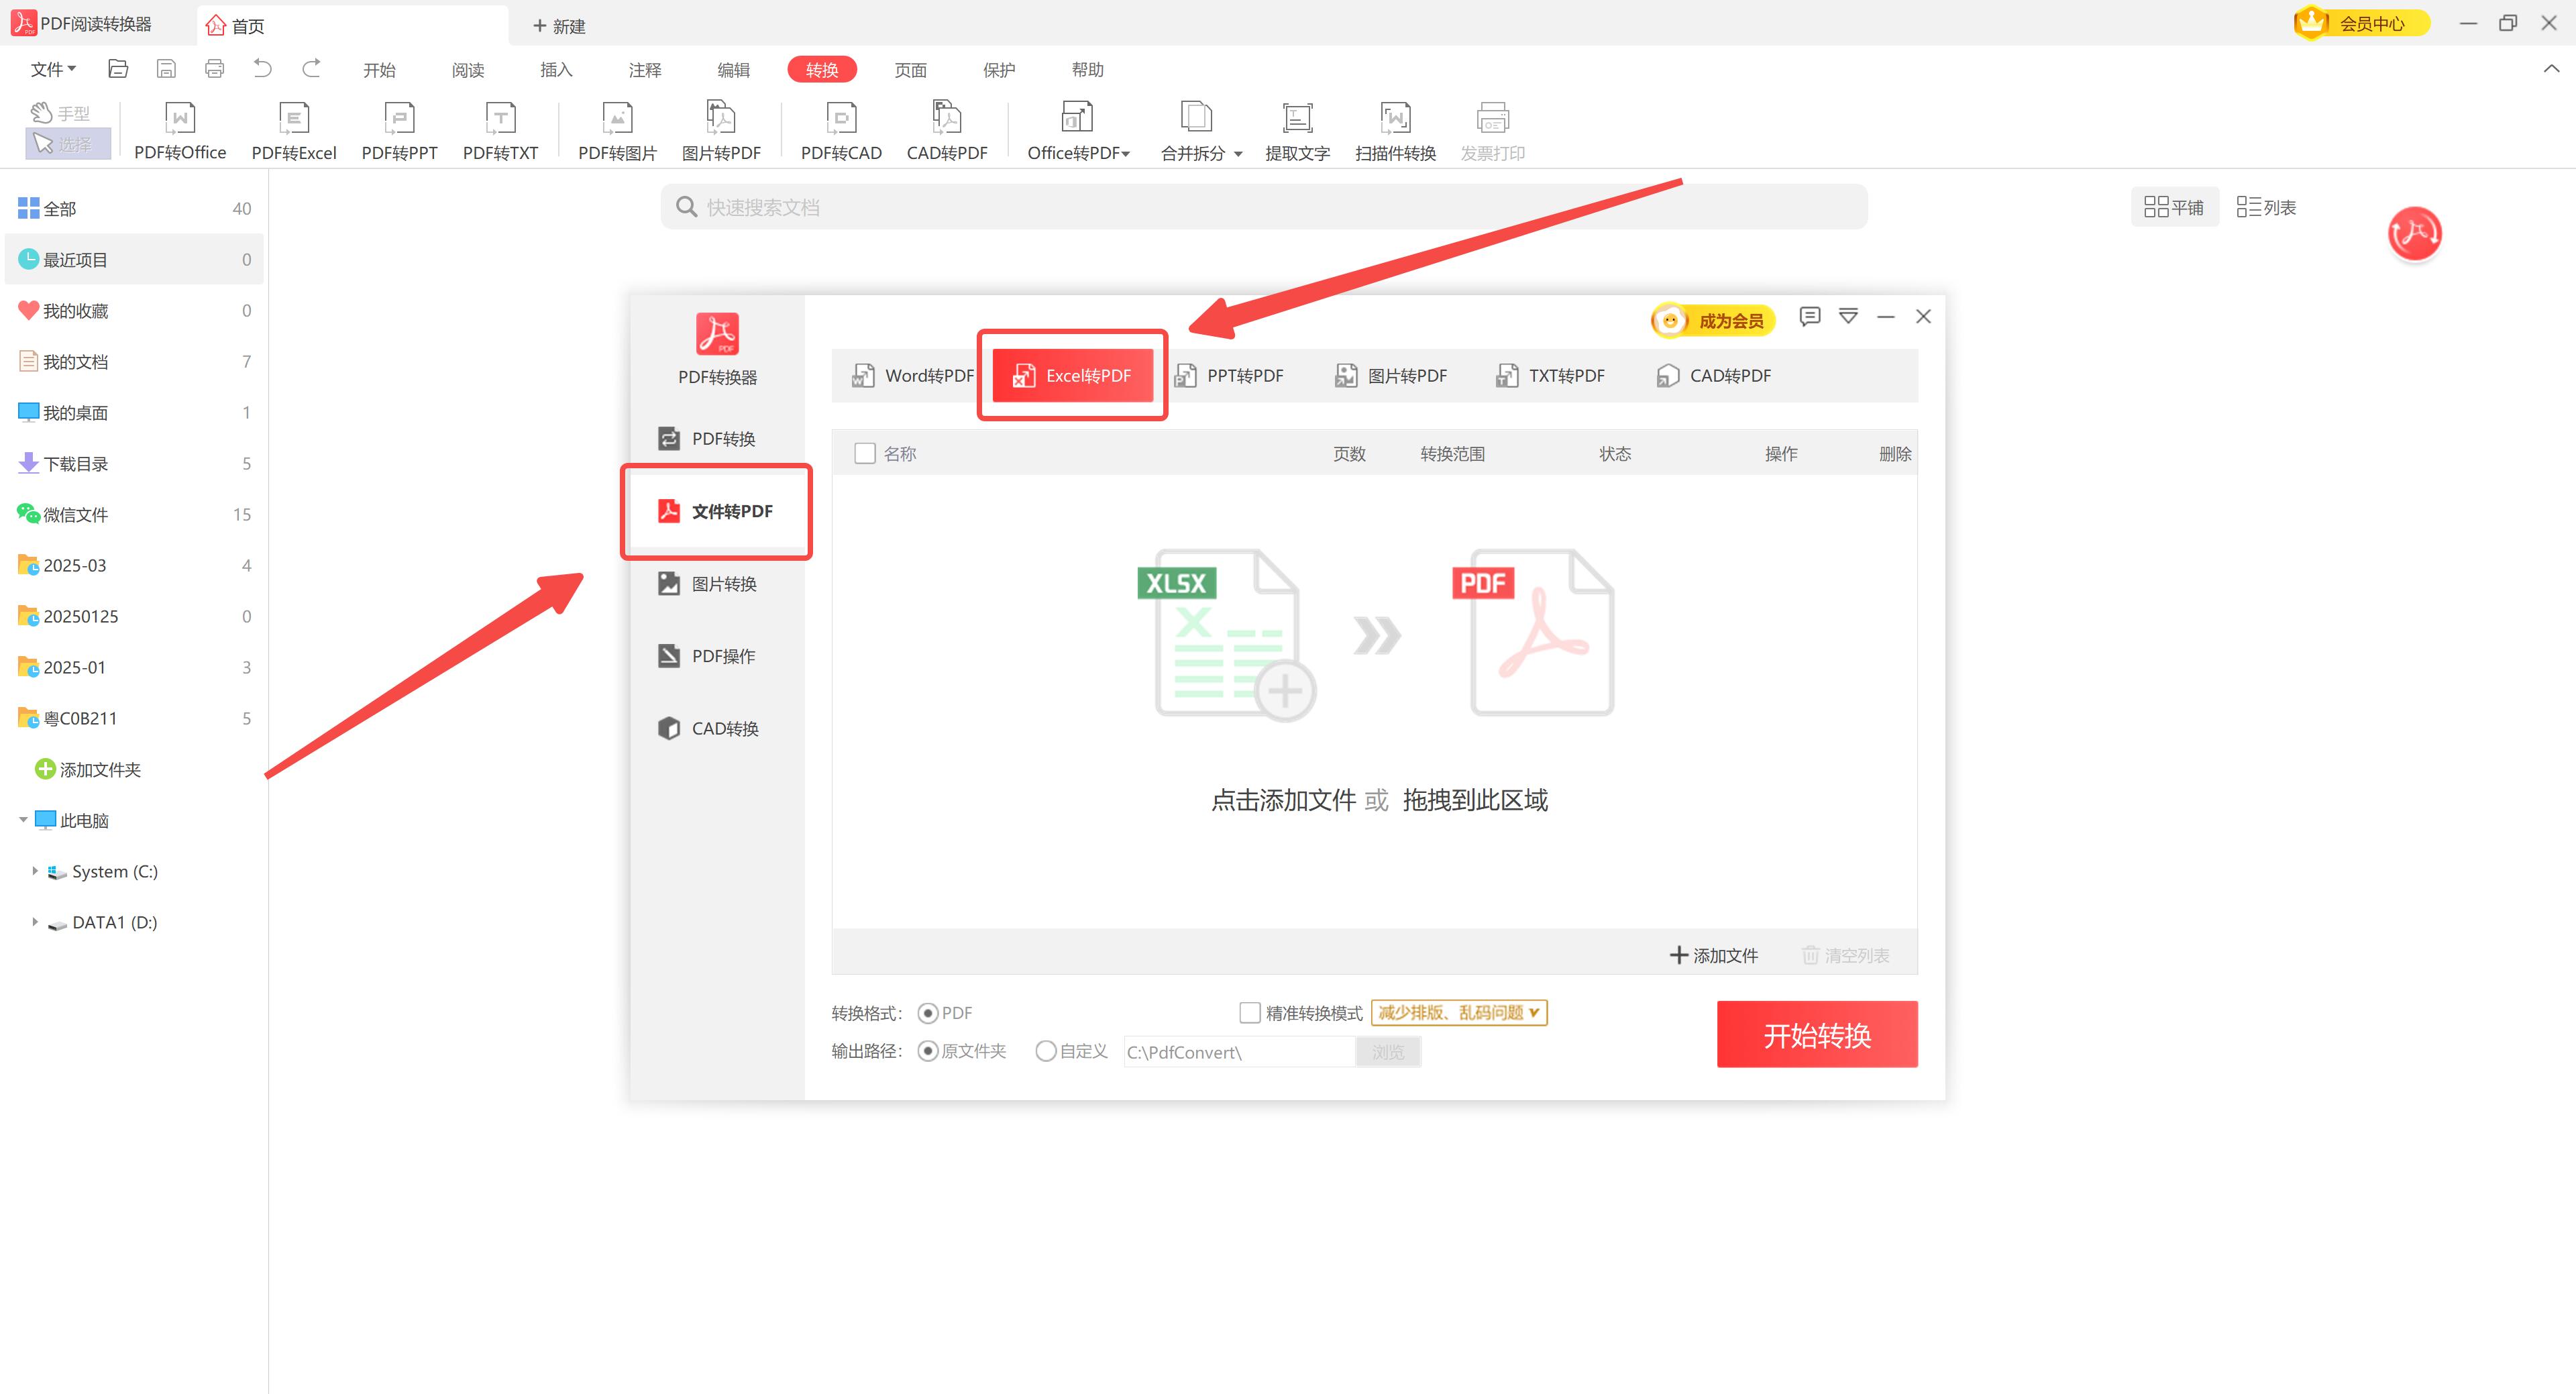Switch to 列表 list view
This screenshot has width=2576, height=1394.
click(x=2266, y=207)
